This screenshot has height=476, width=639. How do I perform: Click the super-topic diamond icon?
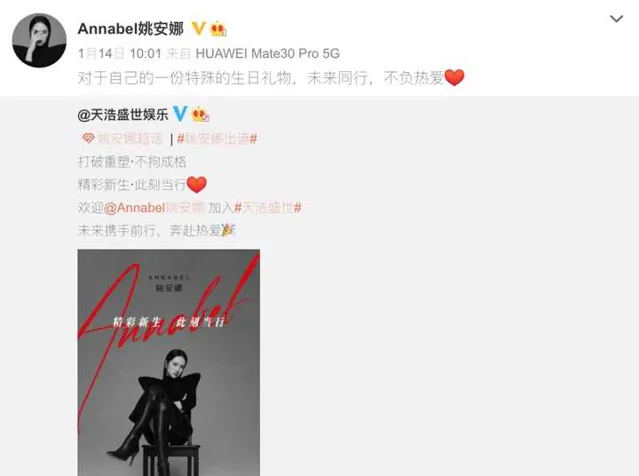pos(88,138)
